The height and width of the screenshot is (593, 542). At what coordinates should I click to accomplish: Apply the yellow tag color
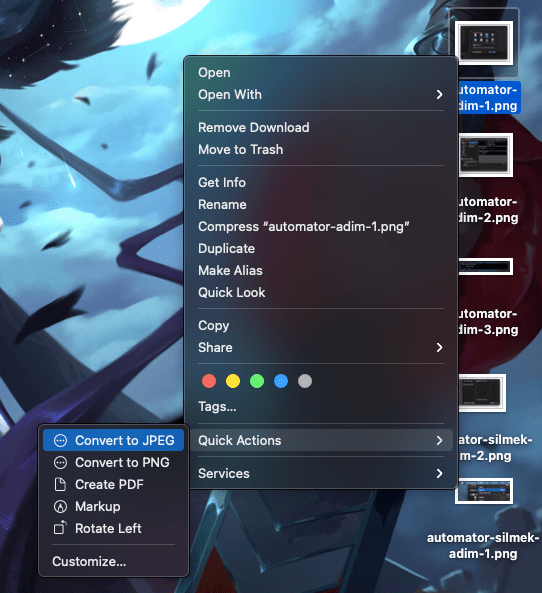tap(233, 381)
